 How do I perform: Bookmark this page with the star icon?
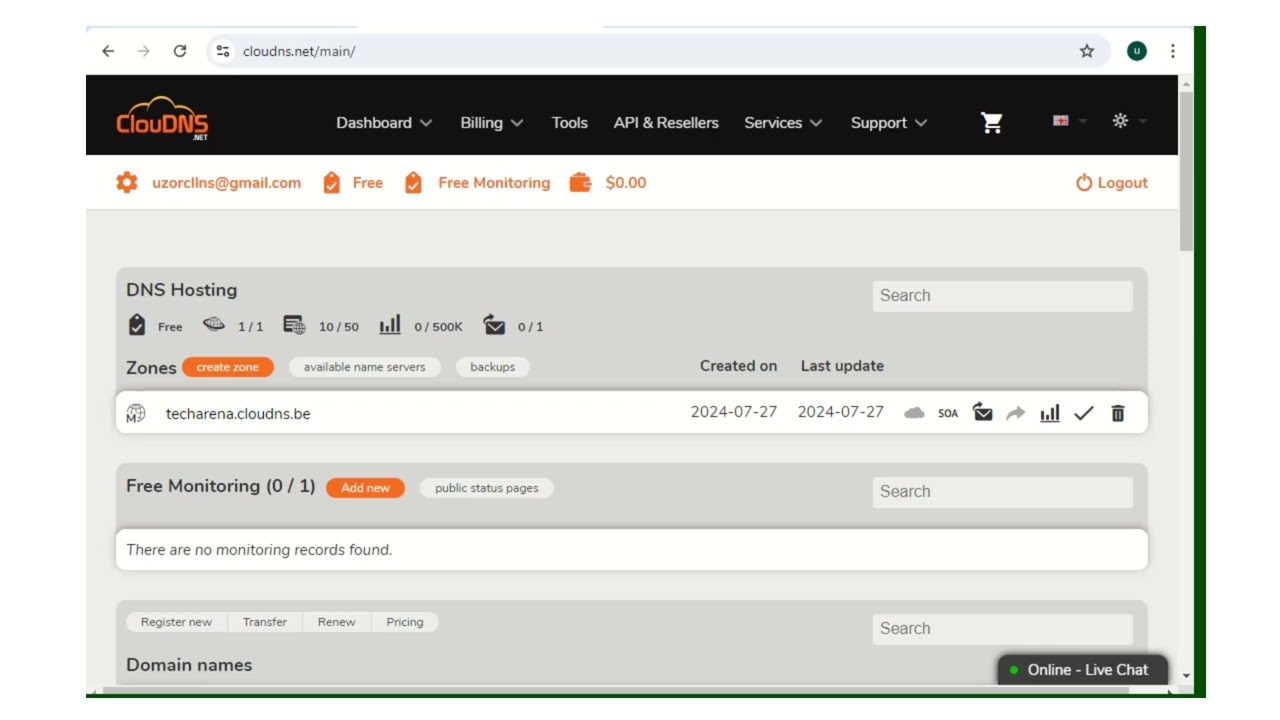[x=1087, y=51]
